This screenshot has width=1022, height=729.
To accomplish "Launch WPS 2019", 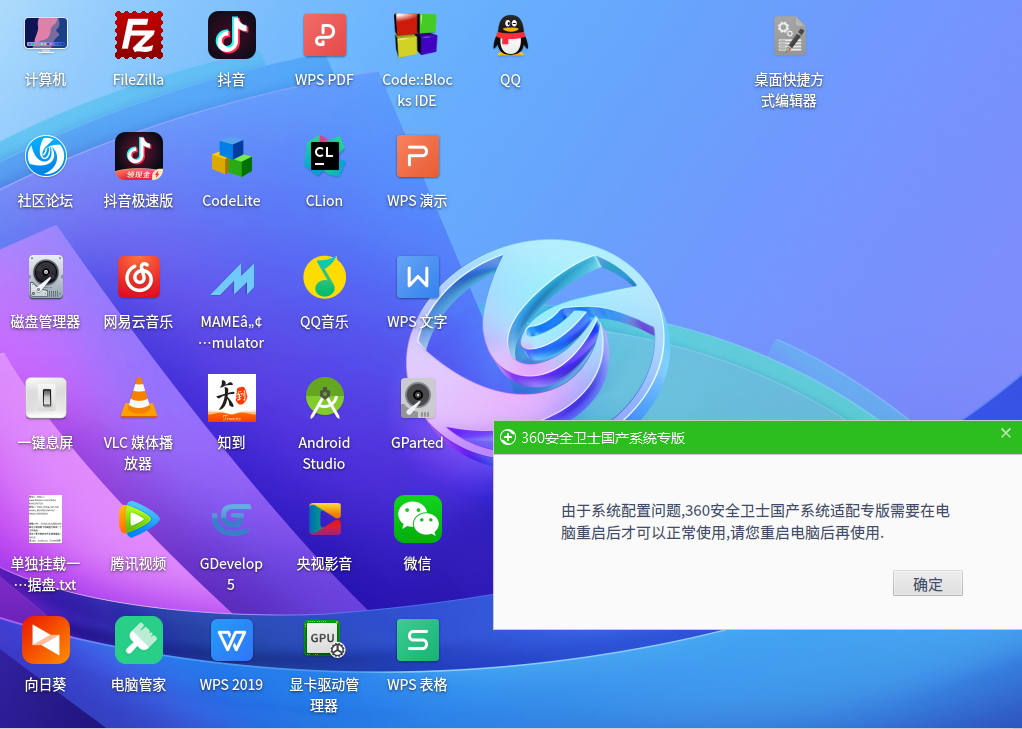I will pyautogui.click(x=231, y=640).
